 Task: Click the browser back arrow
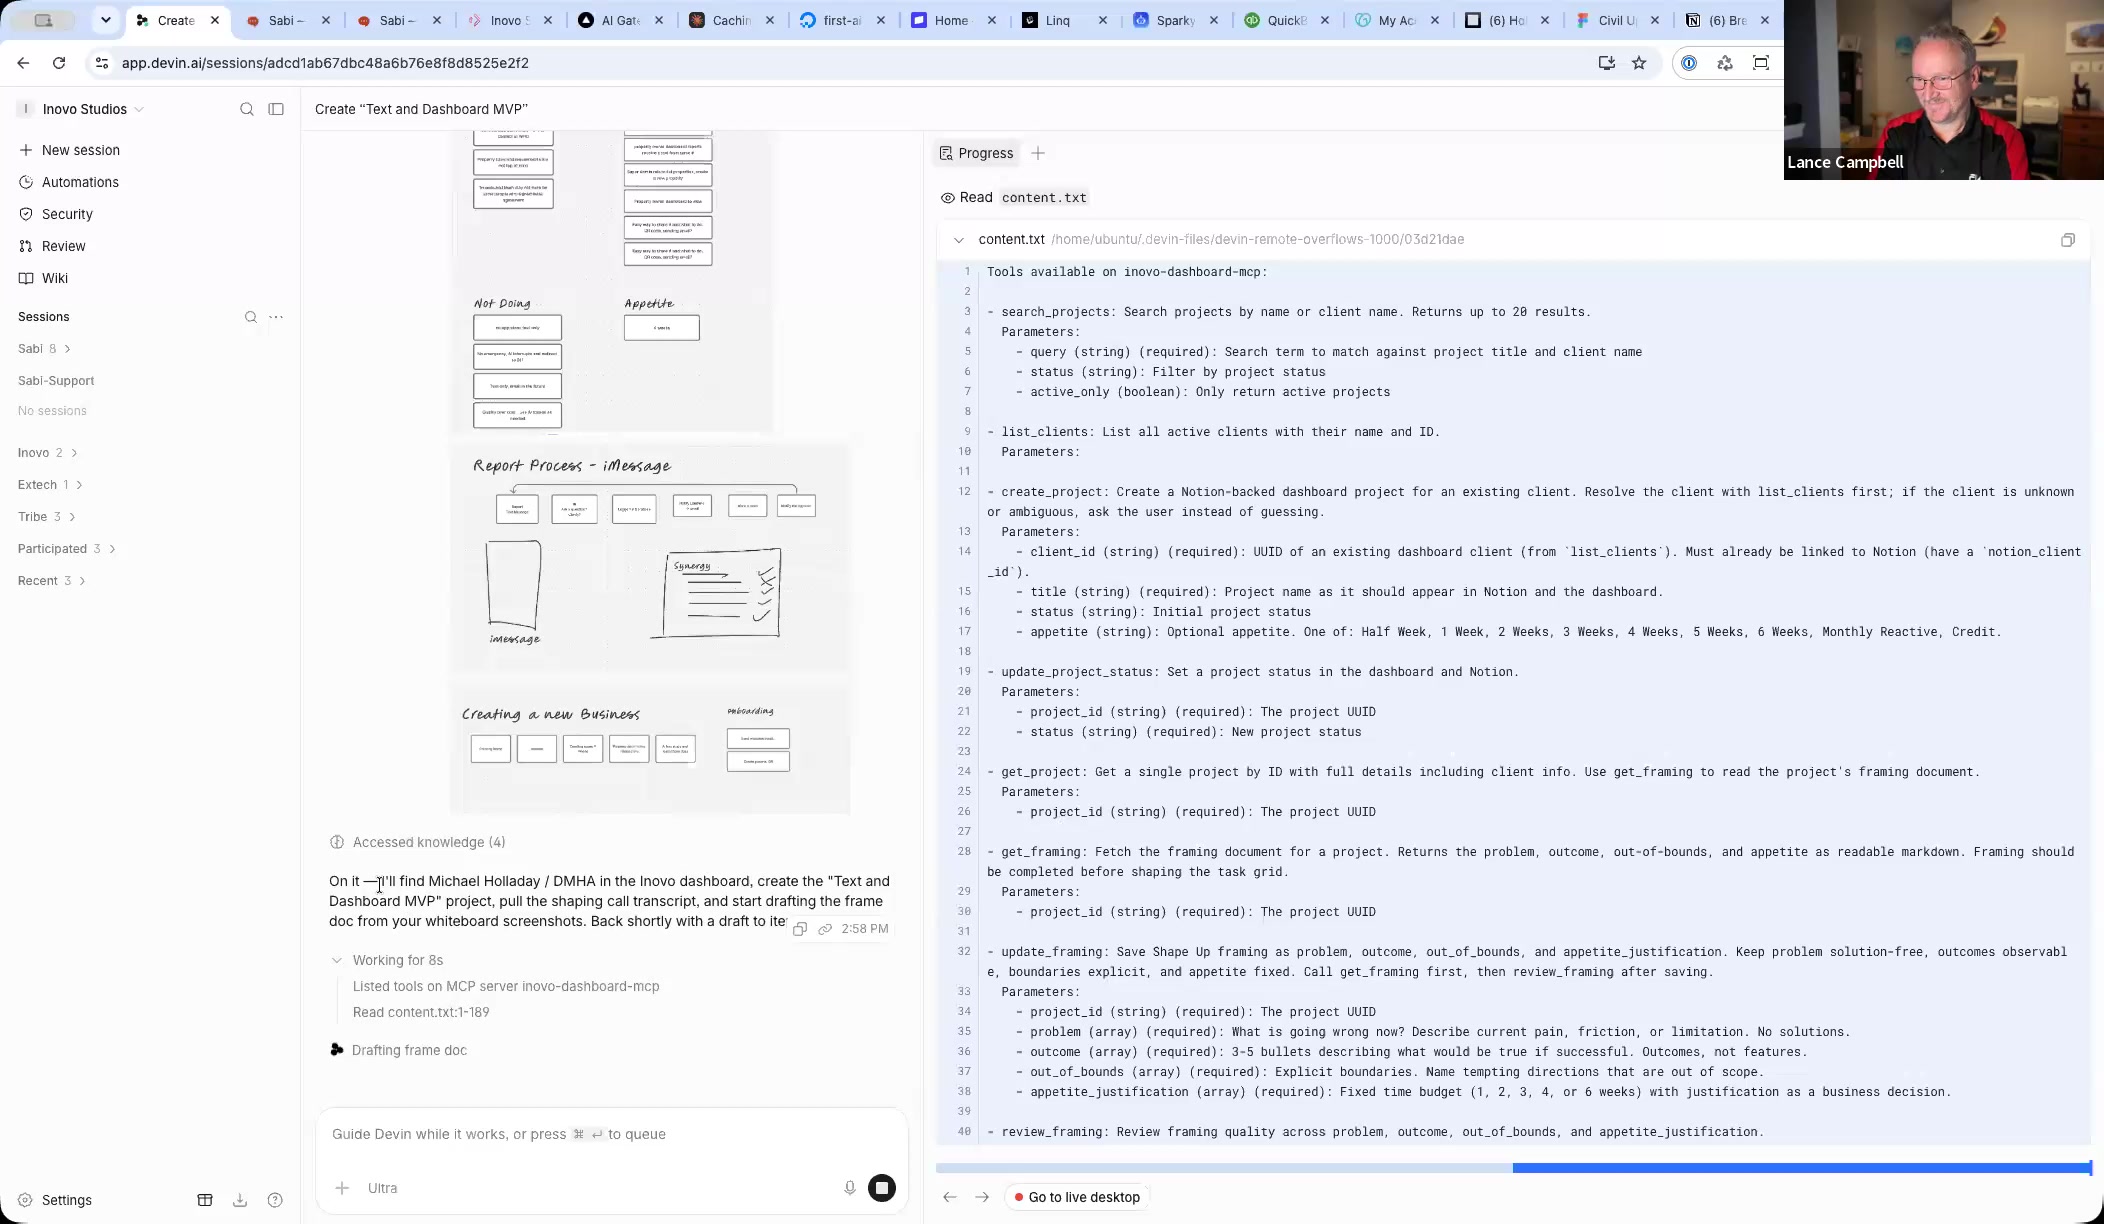[x=23, y=63]
